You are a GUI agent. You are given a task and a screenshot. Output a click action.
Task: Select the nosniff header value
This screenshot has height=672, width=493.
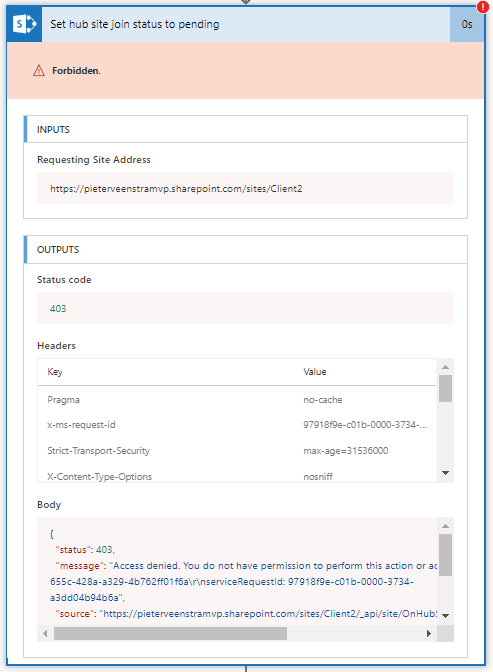click(318, 477)
